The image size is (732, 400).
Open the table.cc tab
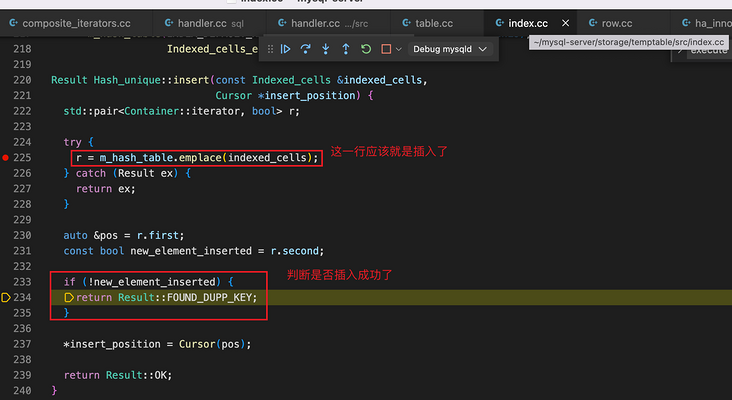point(428,23)
